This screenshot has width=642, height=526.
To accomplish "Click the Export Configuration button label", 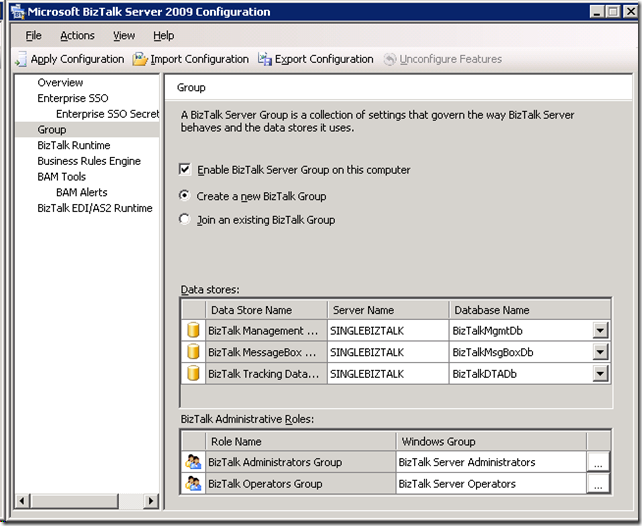I will click(x=324, y=59).
